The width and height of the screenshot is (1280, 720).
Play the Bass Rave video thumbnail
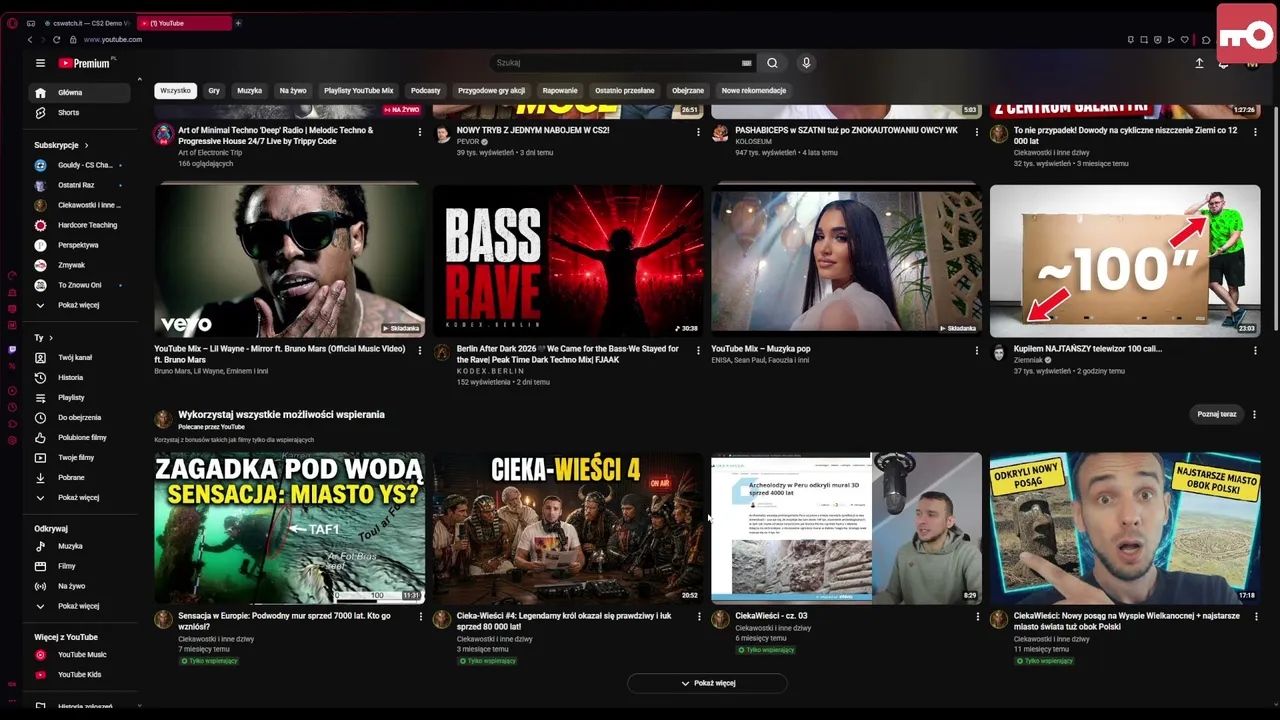[568, 261]
